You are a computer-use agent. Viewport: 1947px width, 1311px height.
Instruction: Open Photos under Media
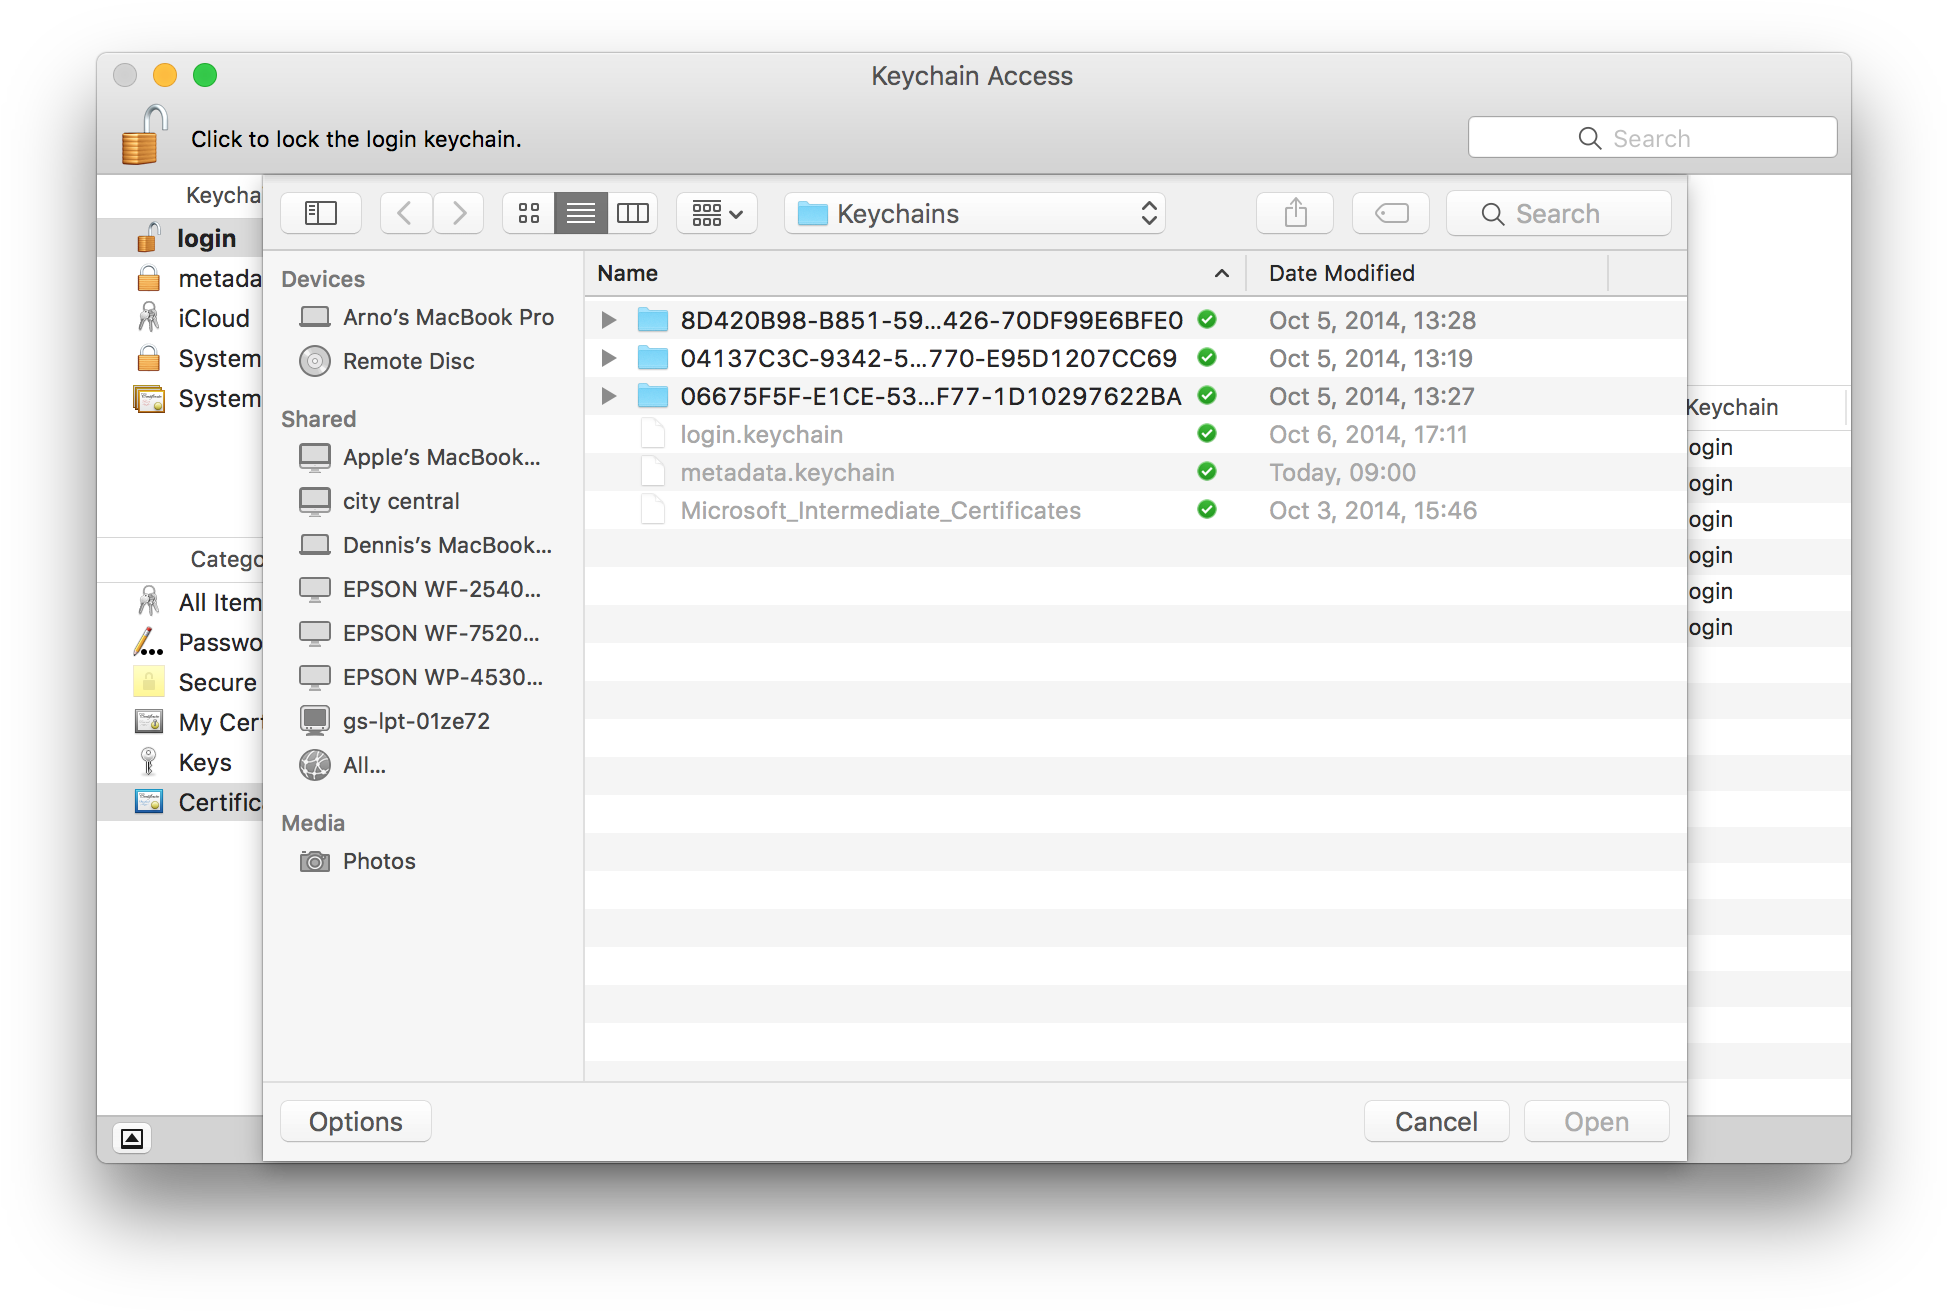(378, 861)
